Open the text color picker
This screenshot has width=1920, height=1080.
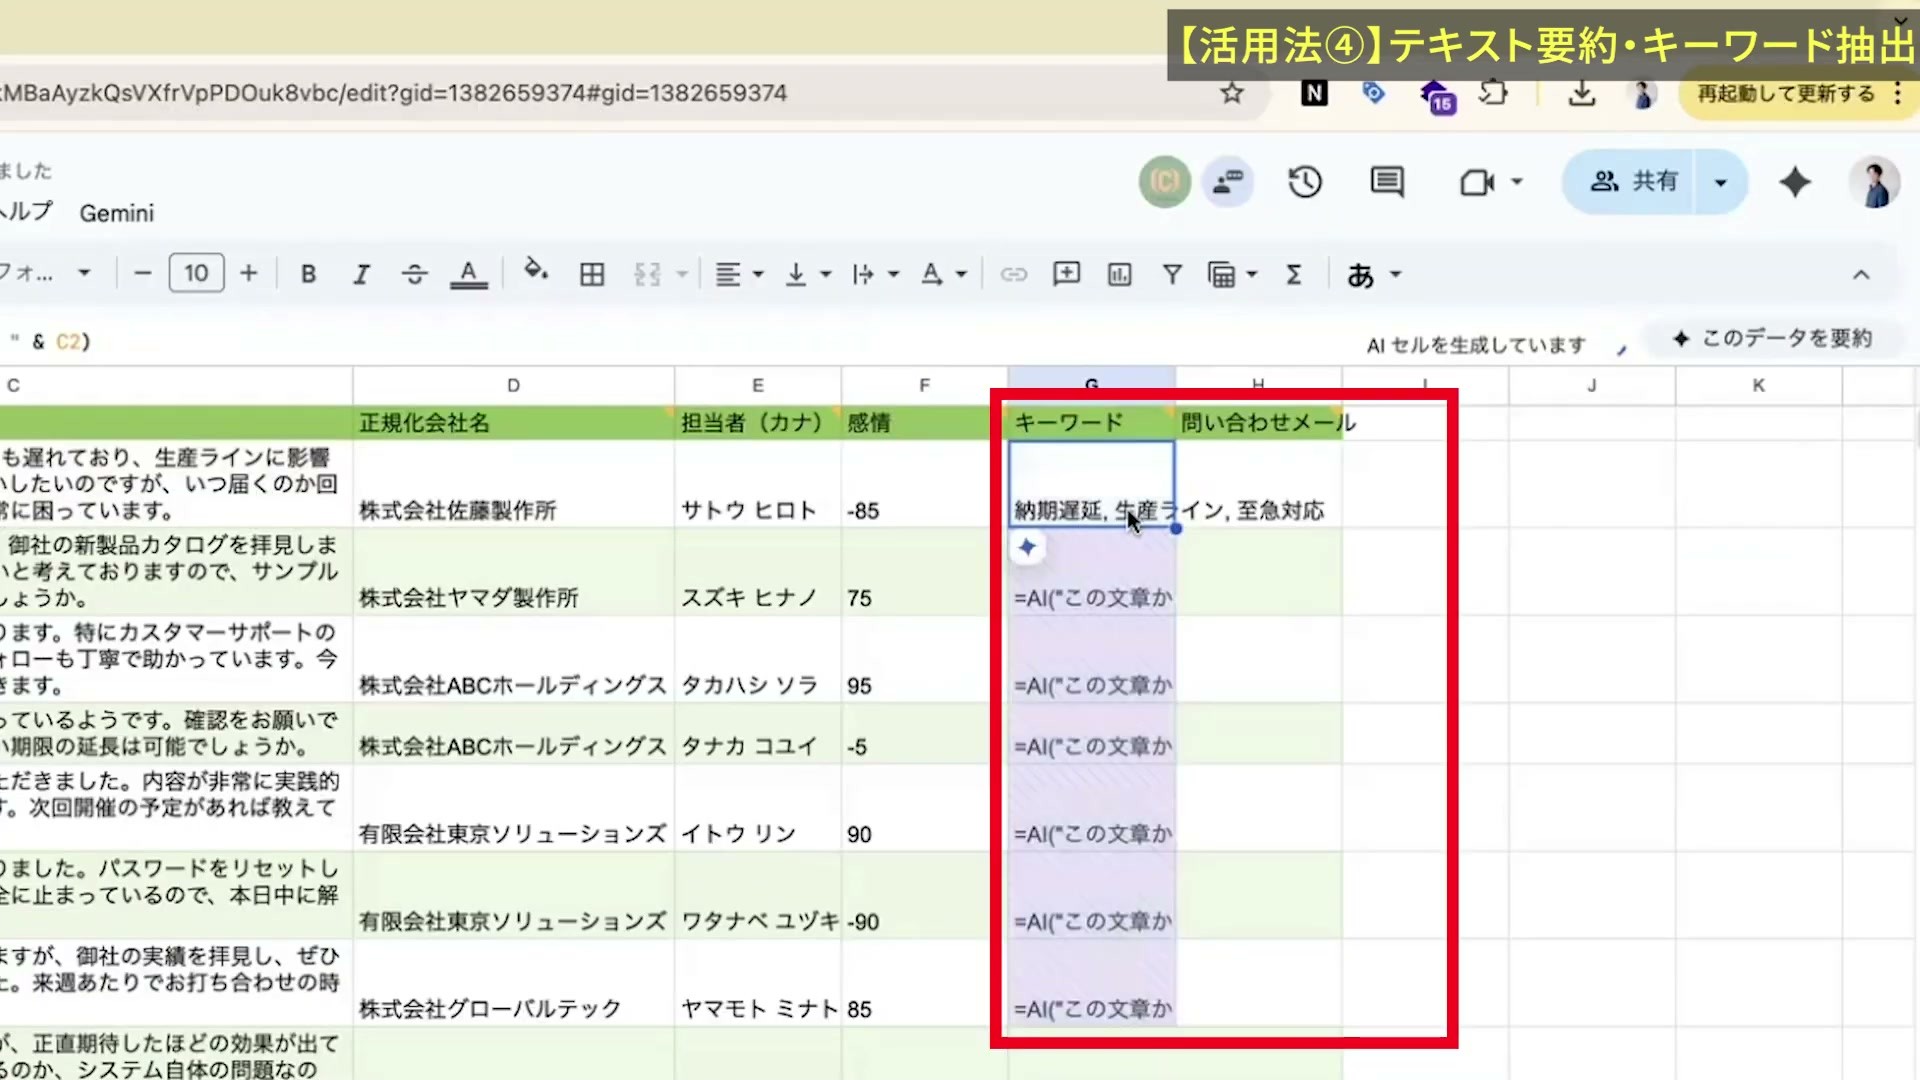(x=468, y=274)
